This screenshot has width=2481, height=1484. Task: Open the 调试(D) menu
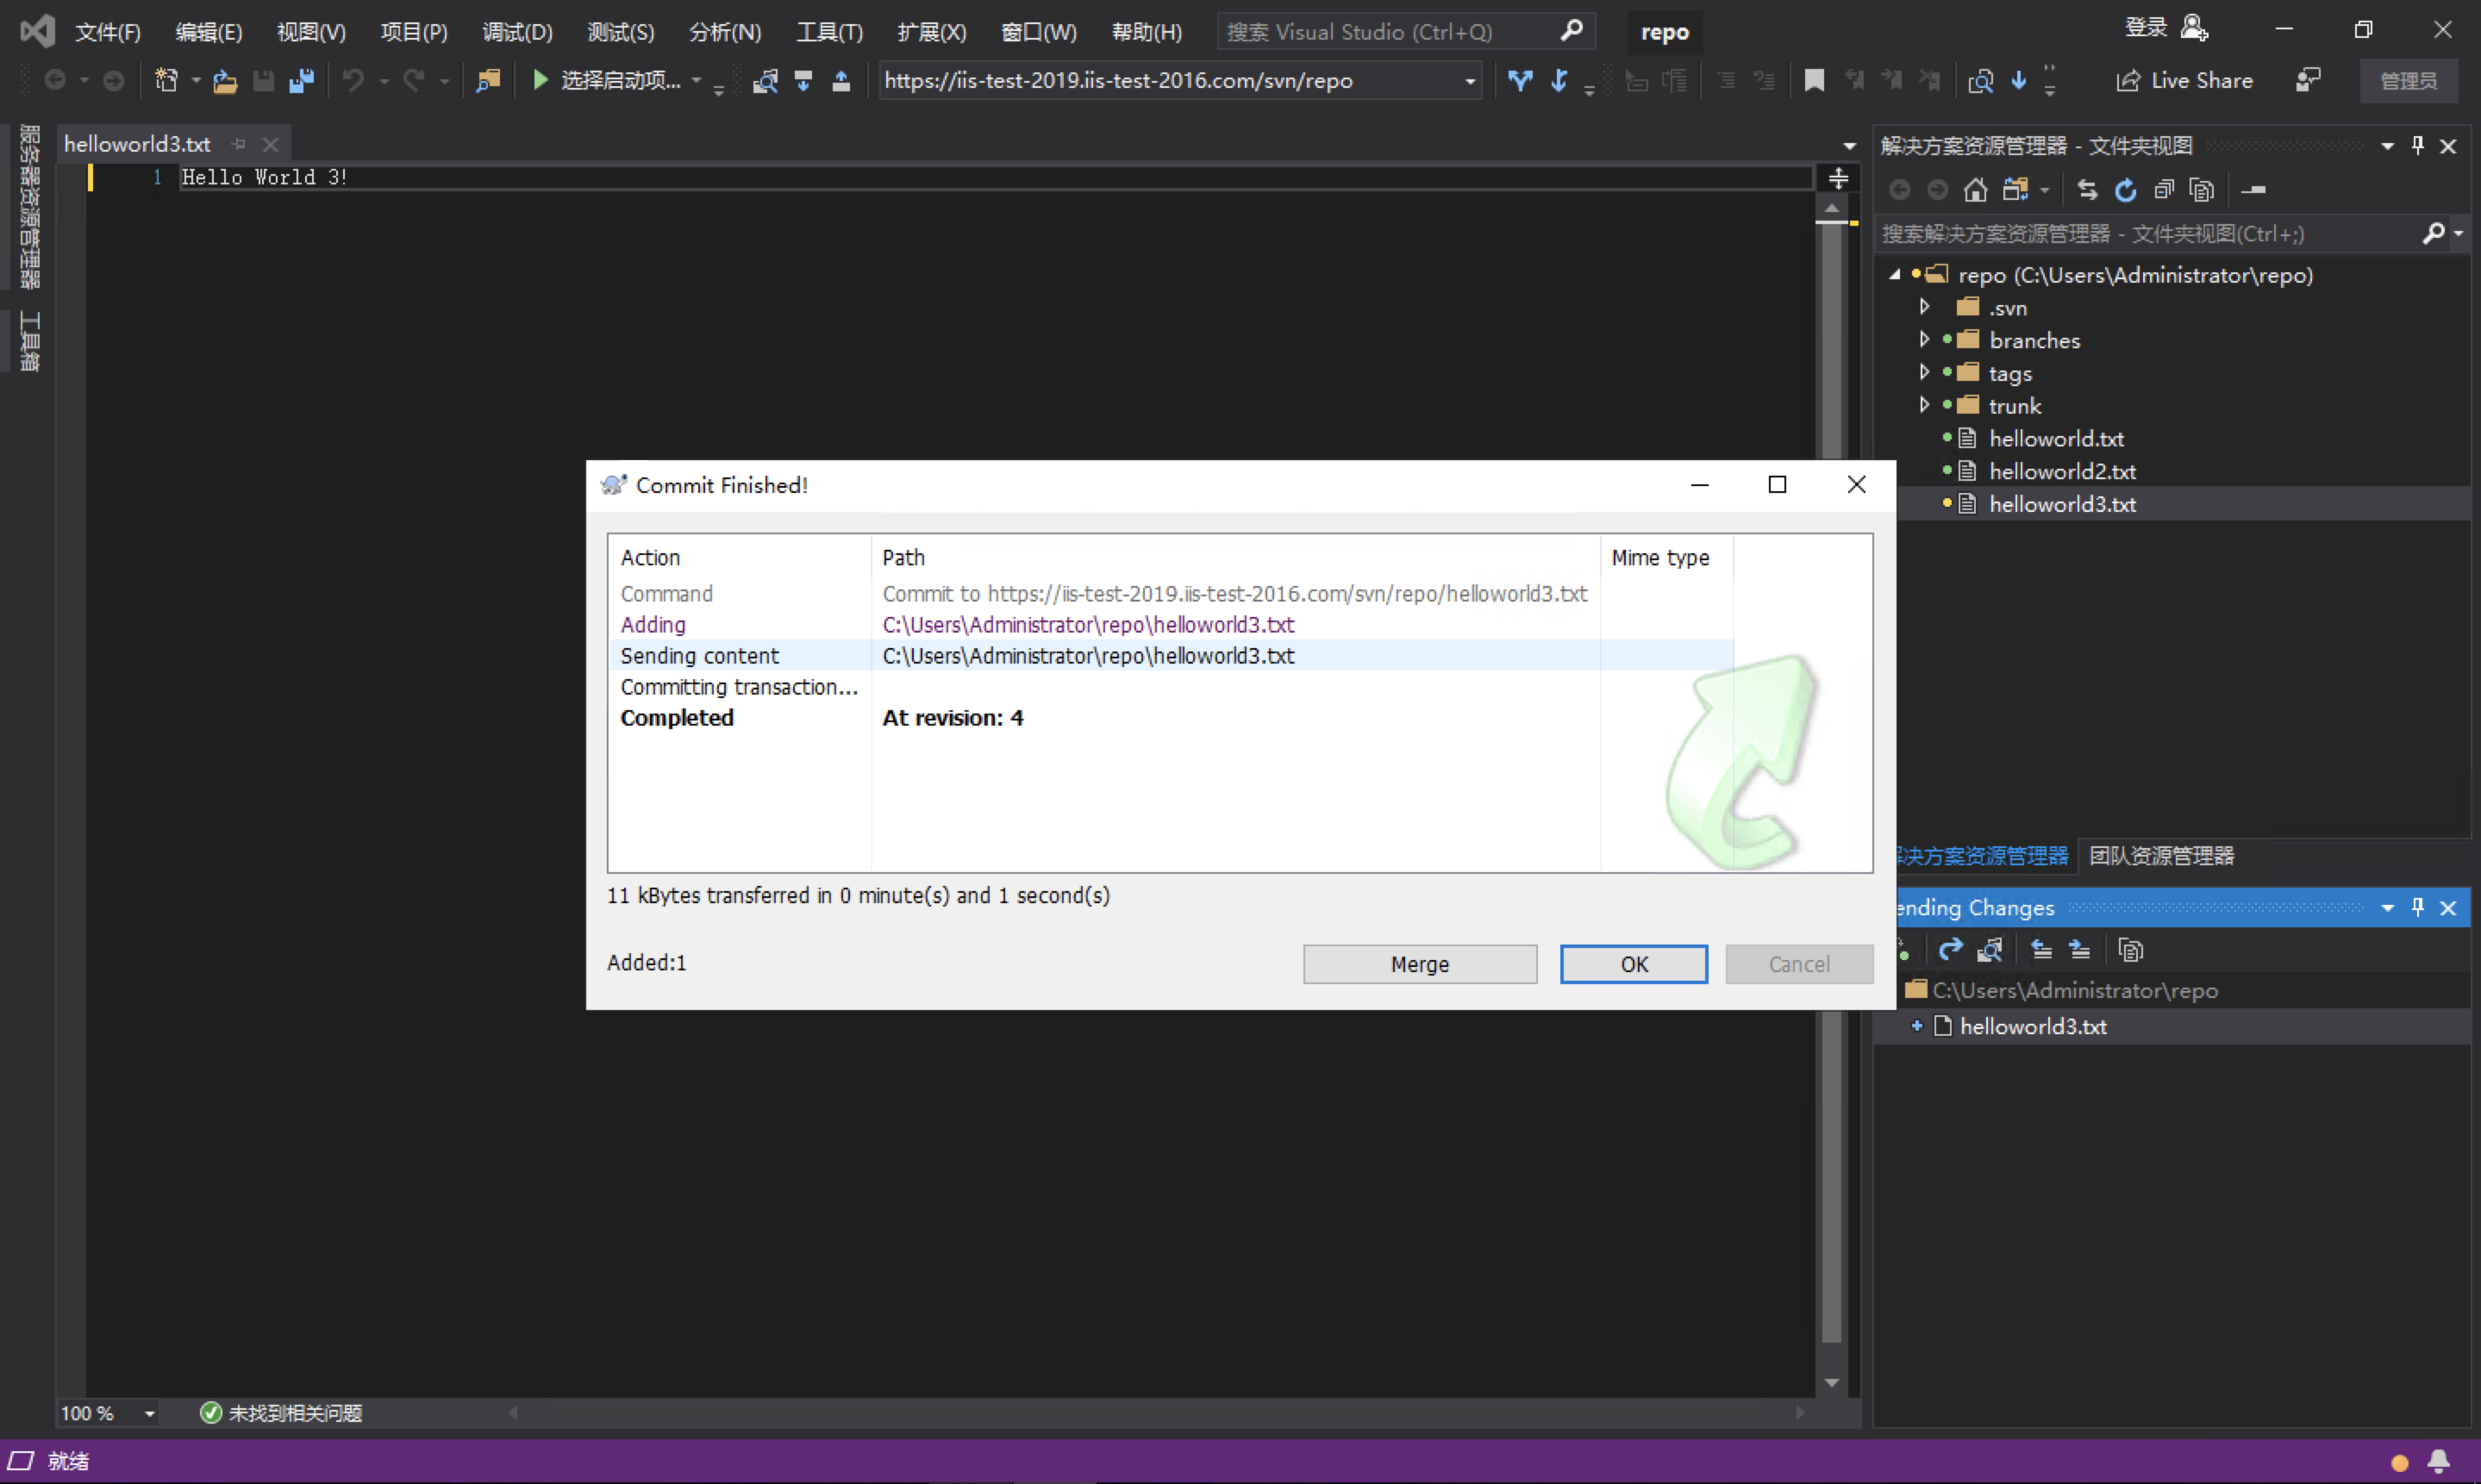(517, 32)
